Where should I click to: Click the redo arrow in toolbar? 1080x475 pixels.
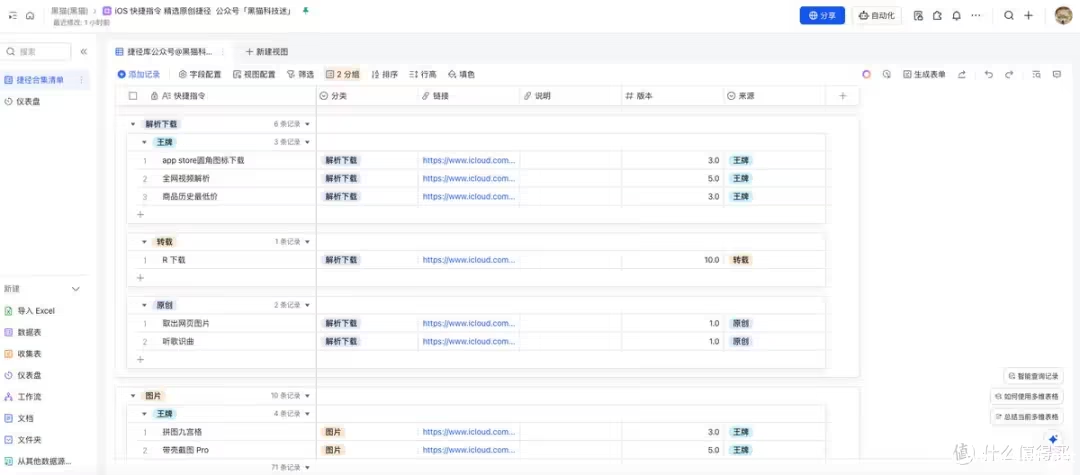tap(1010, 74)
